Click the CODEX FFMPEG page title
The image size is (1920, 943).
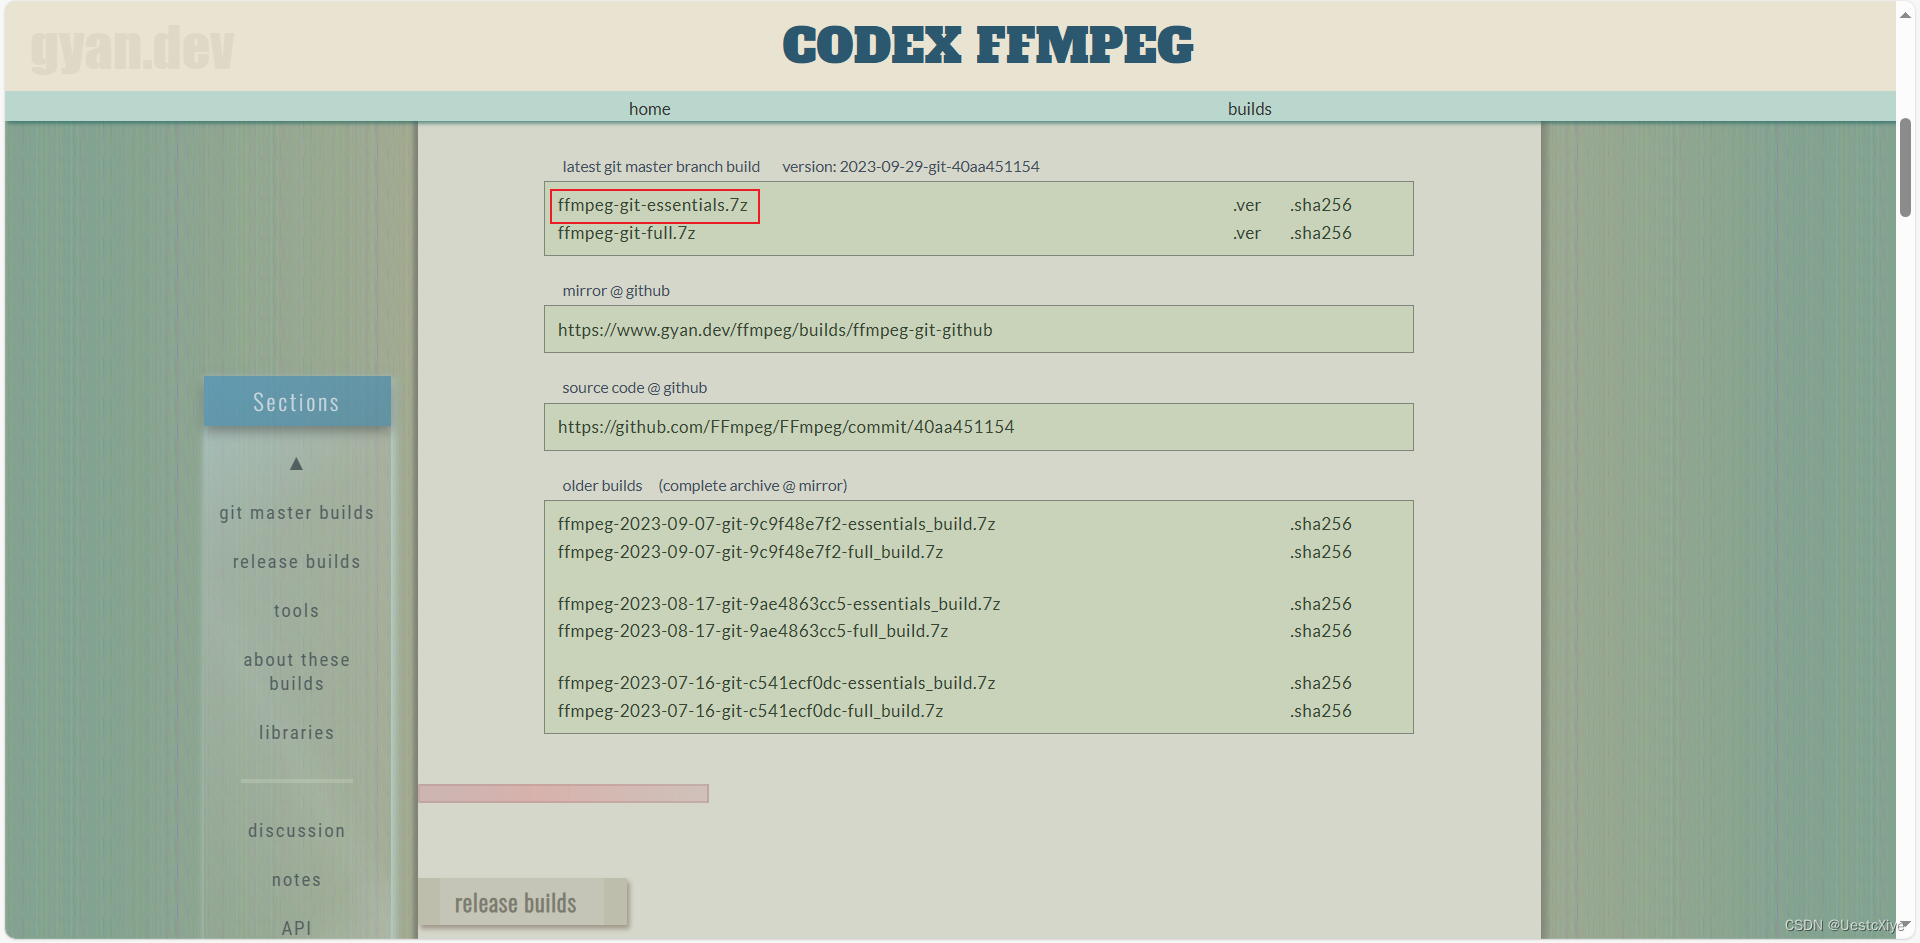988,46
